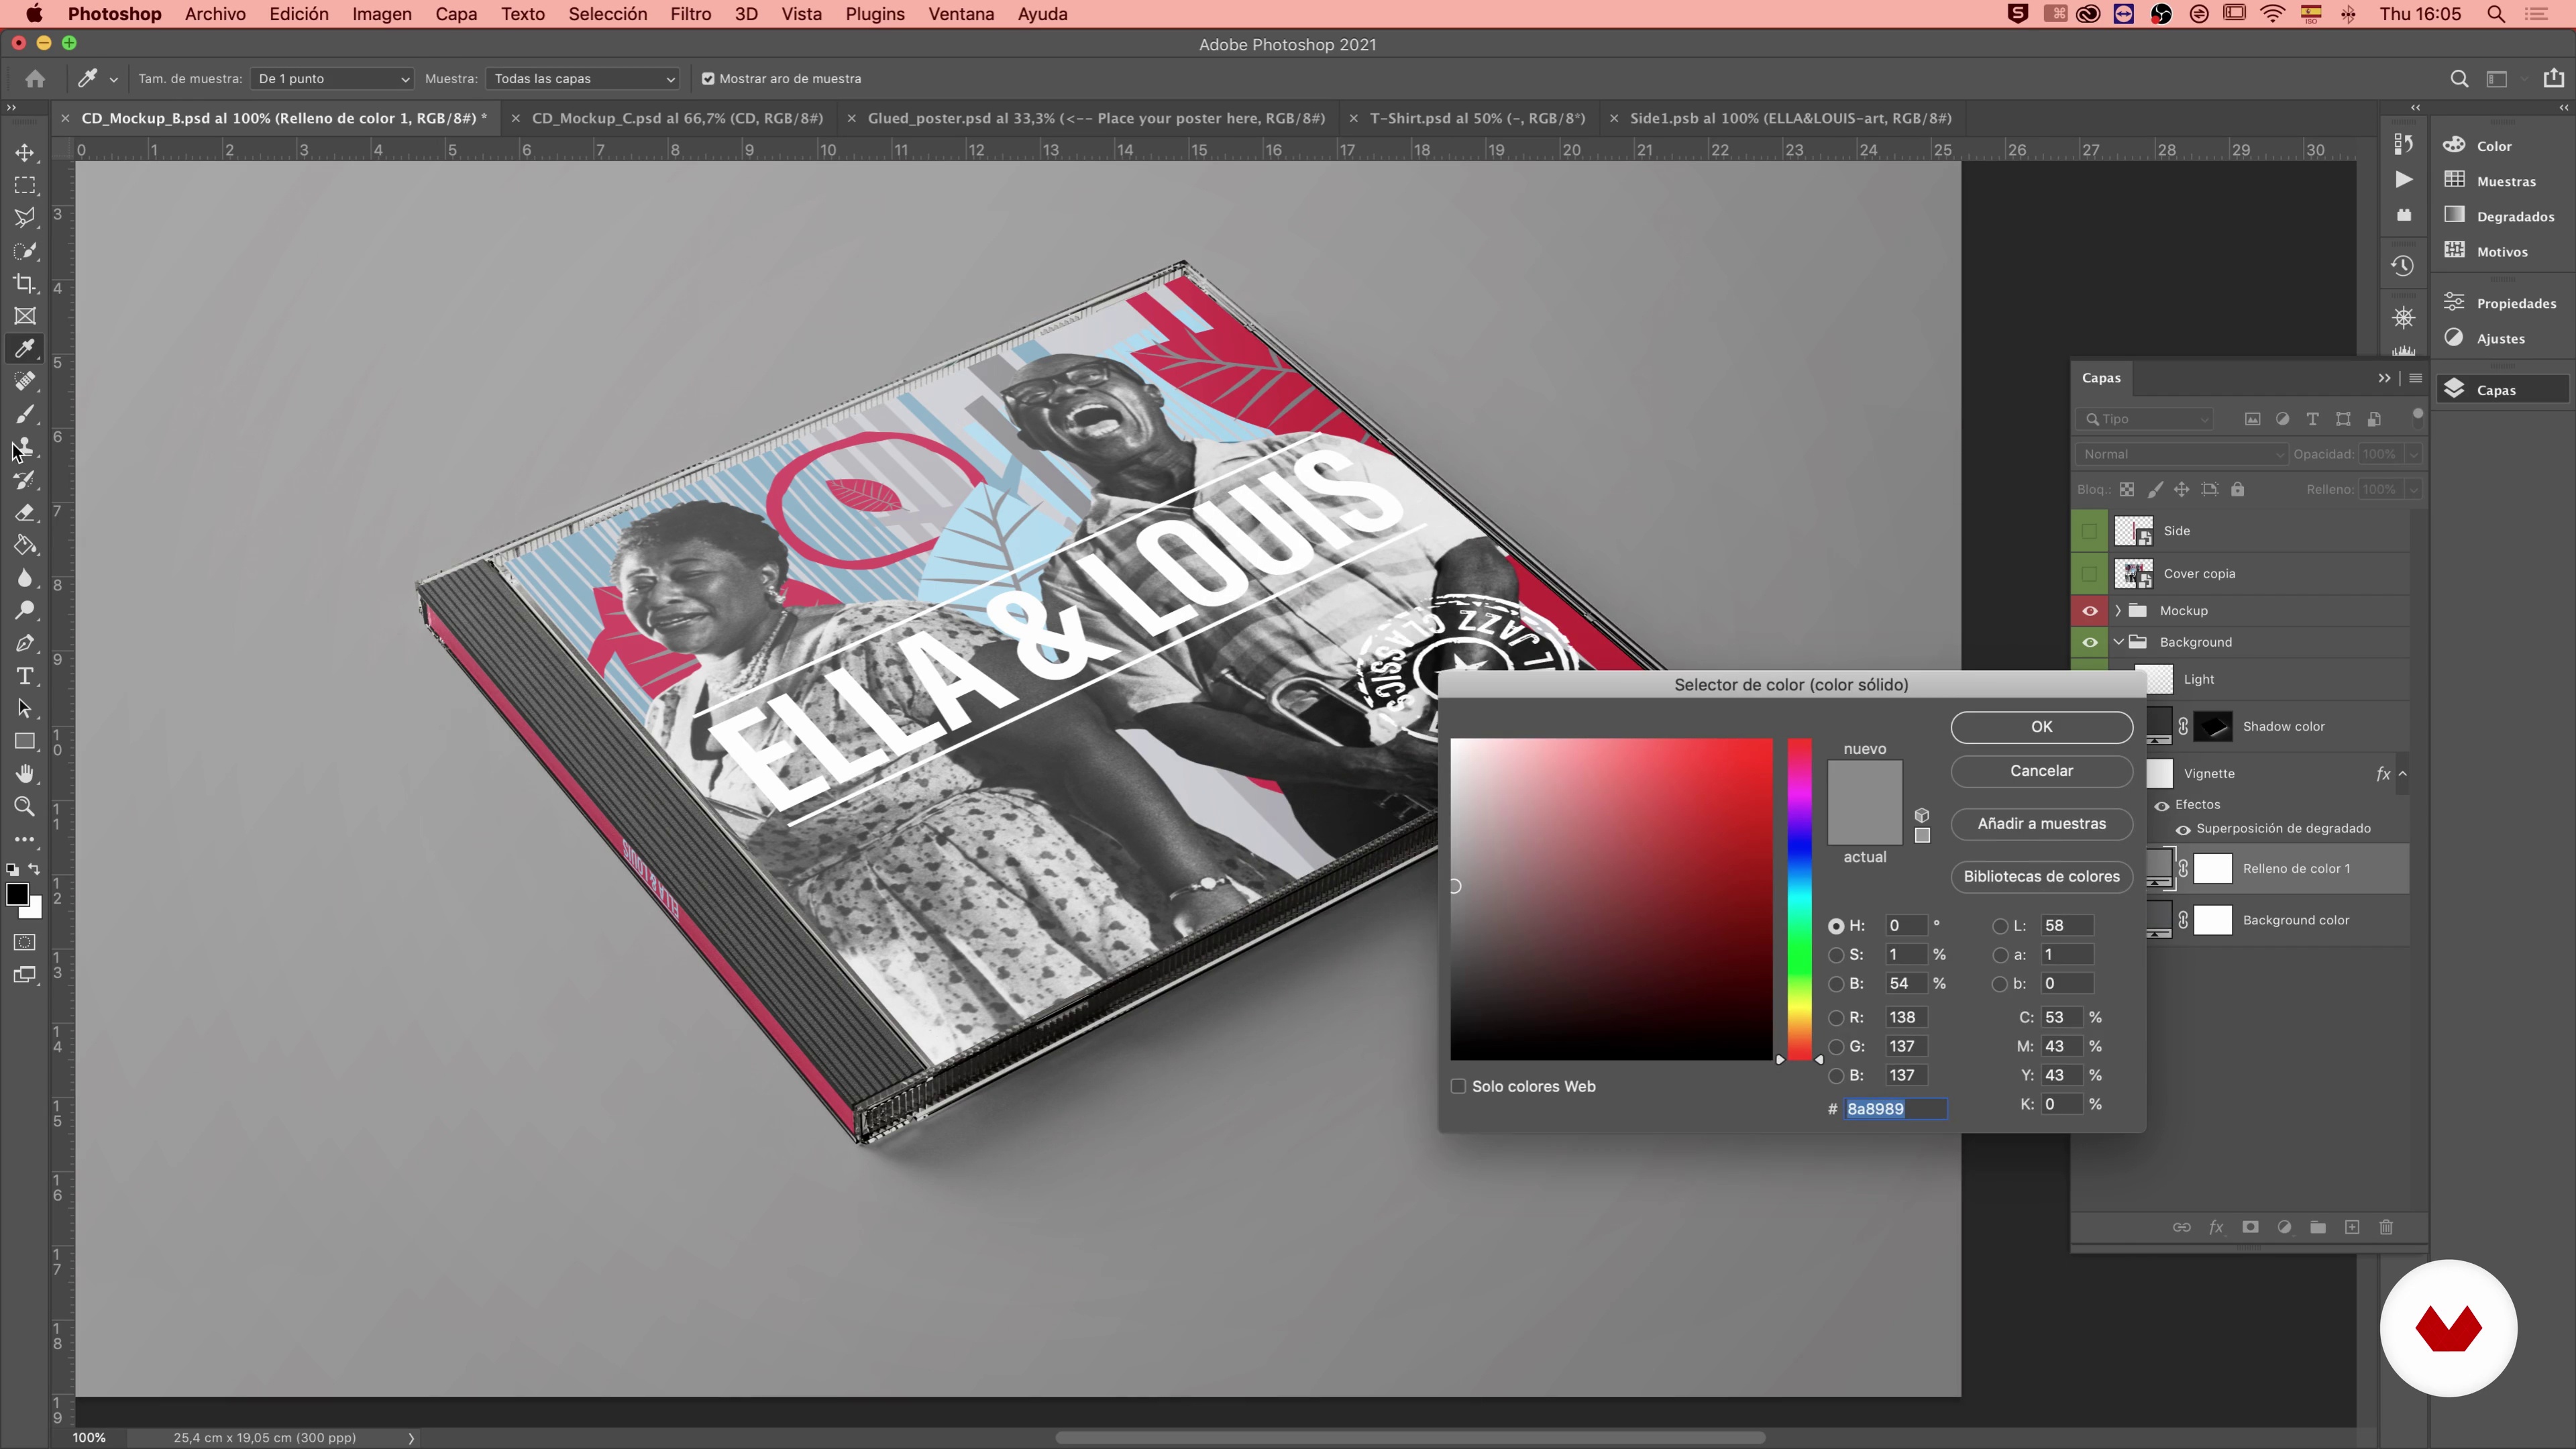Select the Rectangular Marquee tool
This screenshot has width=2576, height=1449.
(25, 186)
